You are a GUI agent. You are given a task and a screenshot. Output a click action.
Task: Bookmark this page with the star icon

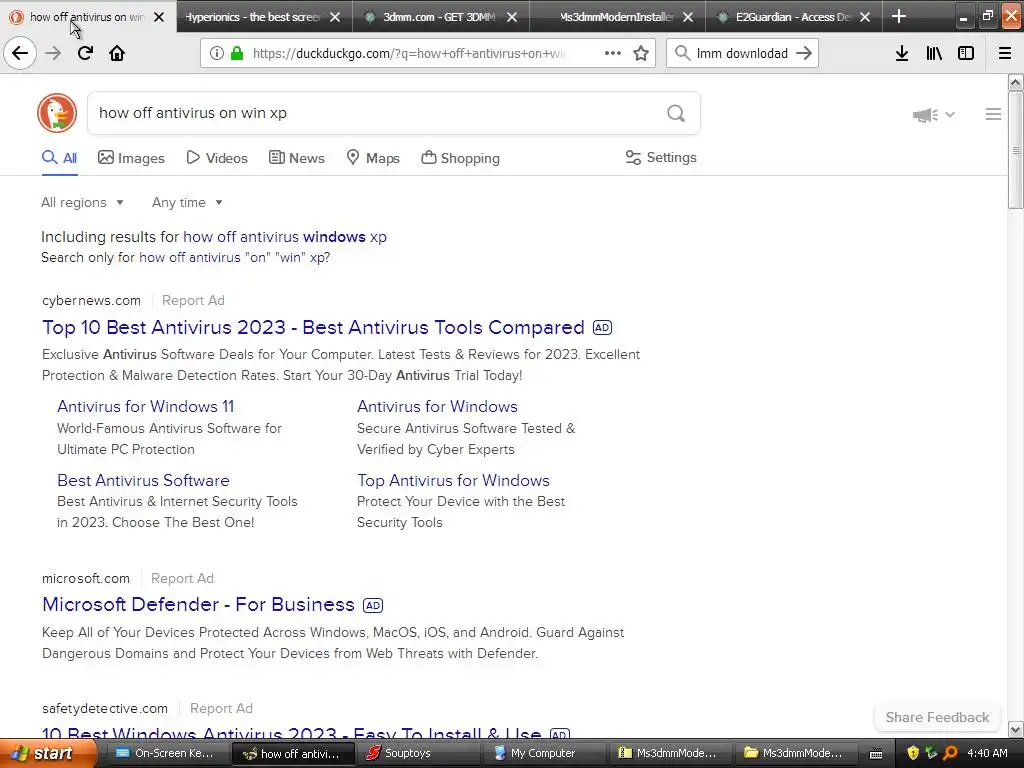641,53
